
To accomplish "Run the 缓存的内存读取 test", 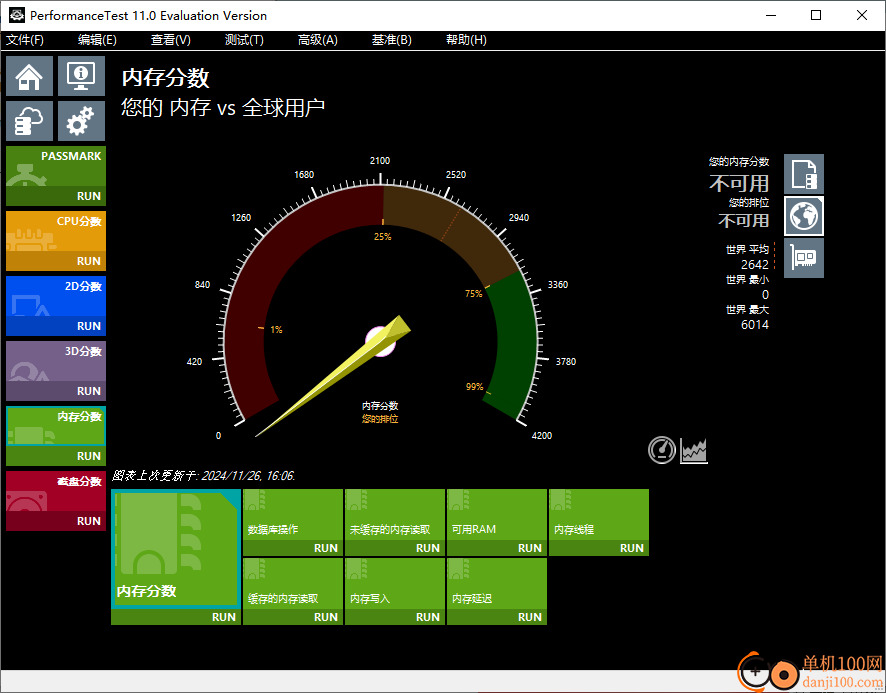I will [x=293, y=617].
